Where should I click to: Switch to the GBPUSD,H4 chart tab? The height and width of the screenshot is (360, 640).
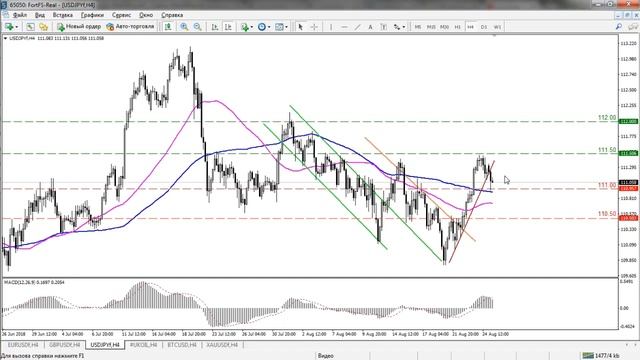[x=64, y=345]
